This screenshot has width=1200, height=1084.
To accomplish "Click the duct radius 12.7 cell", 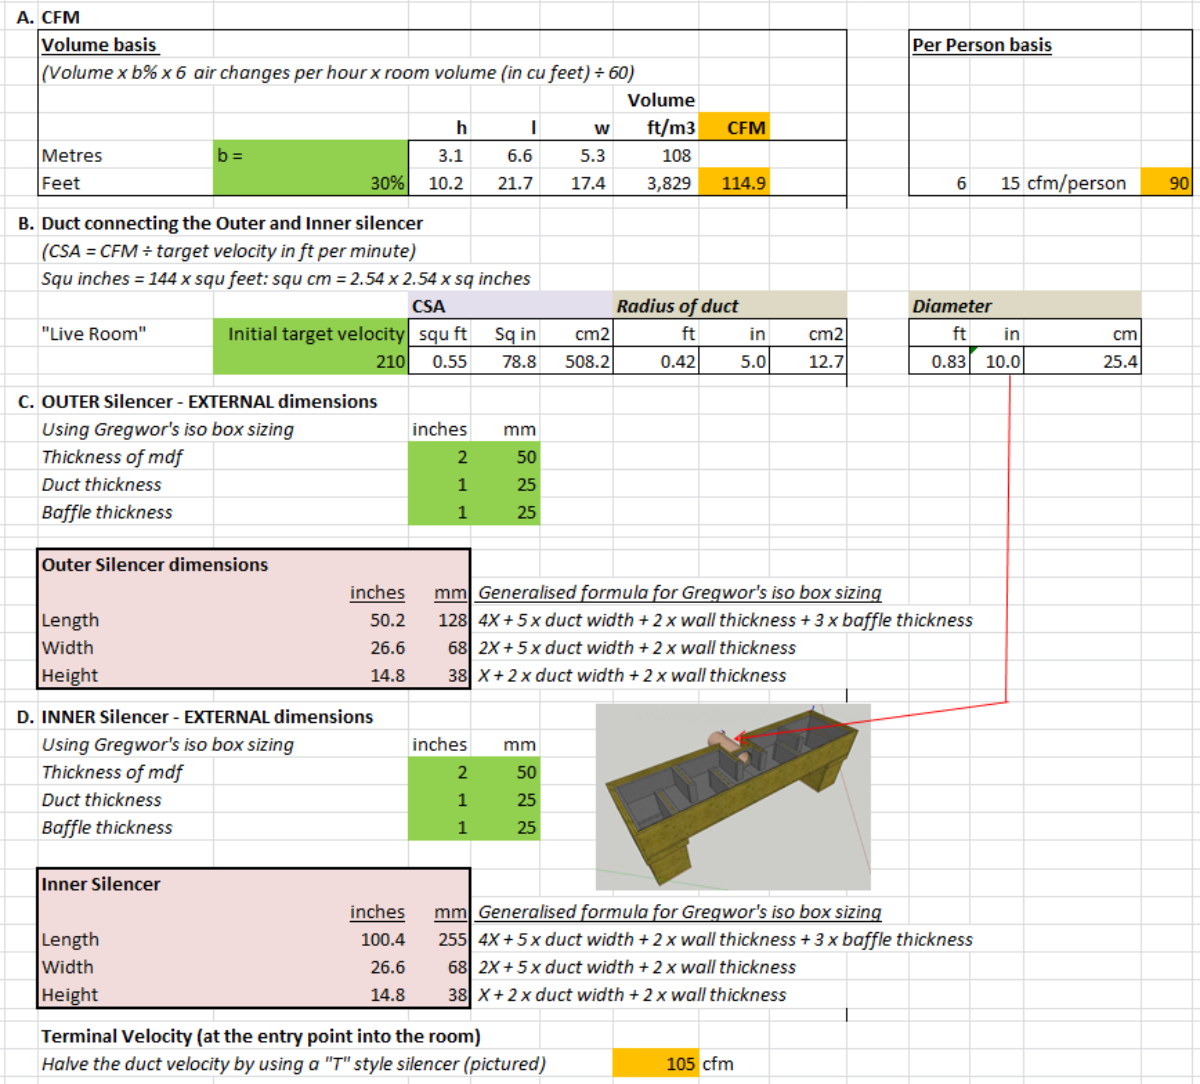I will coord(808,361).
